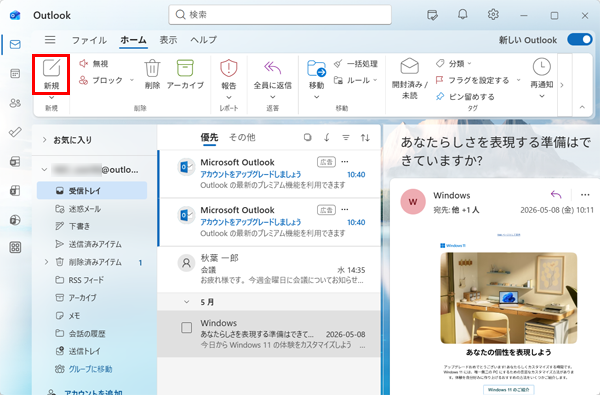Screen dimensions: 600x395
Task: Click the 報告 shield icon
Action: click(x=229, y=69)
